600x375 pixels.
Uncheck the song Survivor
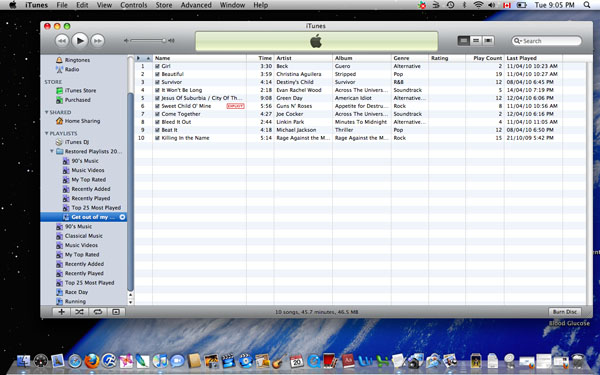(x=157, y=82)
